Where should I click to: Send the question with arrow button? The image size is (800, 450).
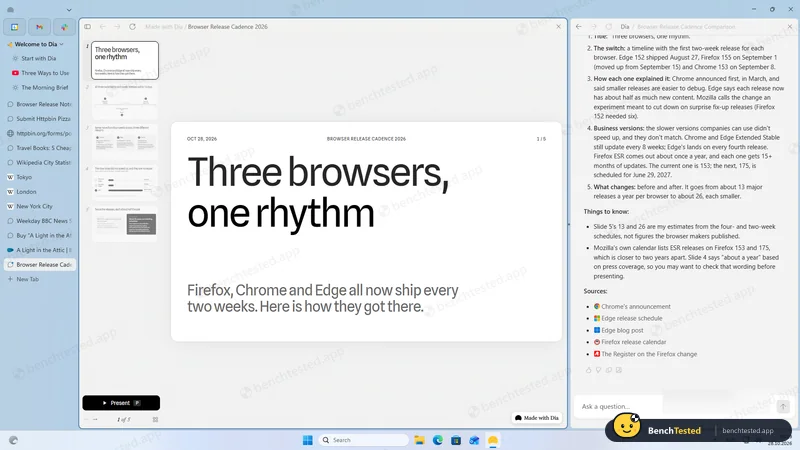coord(783,406)
